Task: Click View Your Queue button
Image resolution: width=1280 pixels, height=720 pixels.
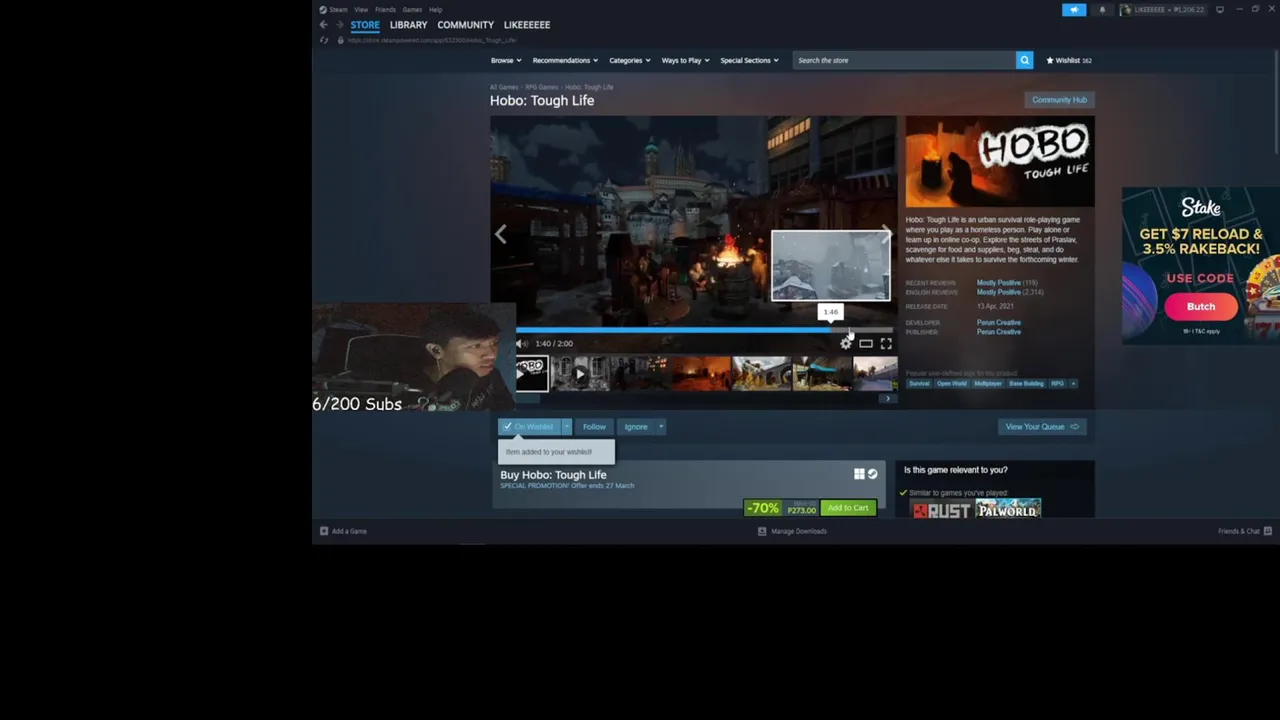Action: coord(1042,427)
